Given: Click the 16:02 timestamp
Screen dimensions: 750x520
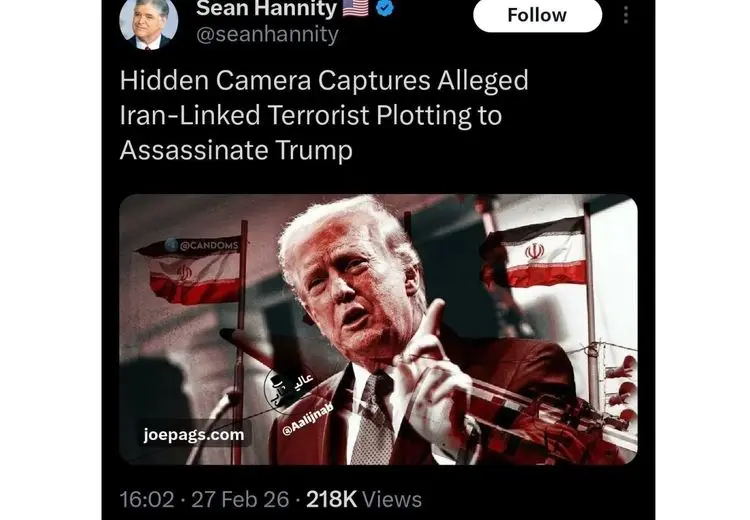Looking at the screenshot, I should coord(147,499).
